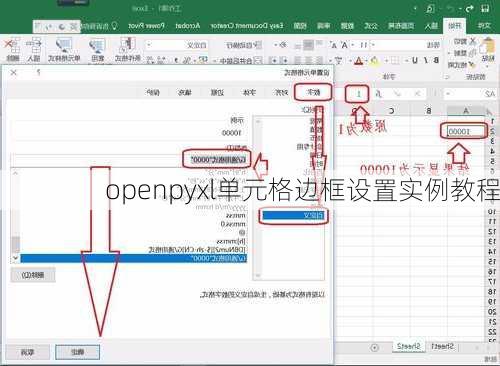Select the [DBNum2] format row
The height and width of the screenshot is (366, 500).
point(134,250)
